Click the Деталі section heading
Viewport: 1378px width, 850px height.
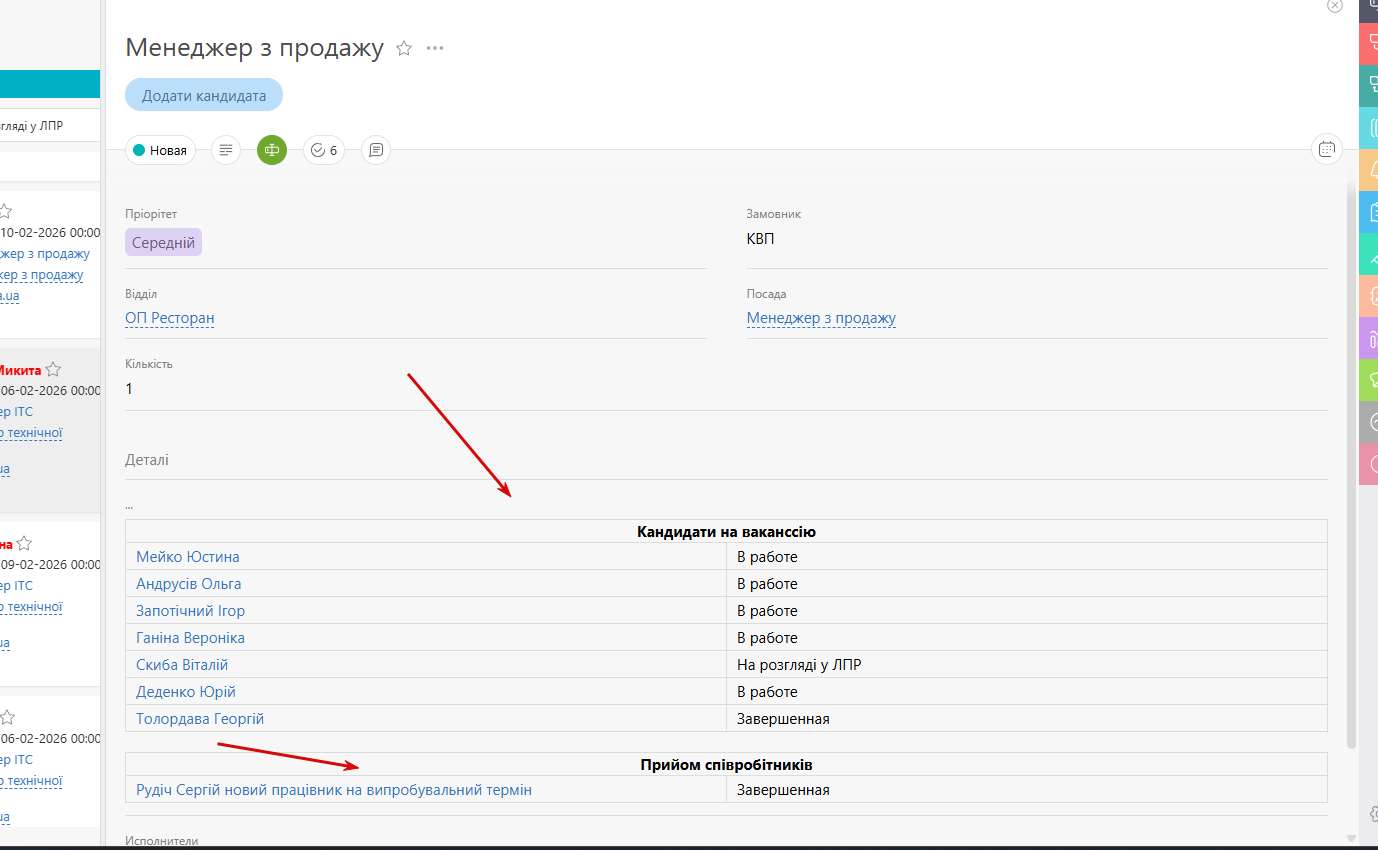147,460
